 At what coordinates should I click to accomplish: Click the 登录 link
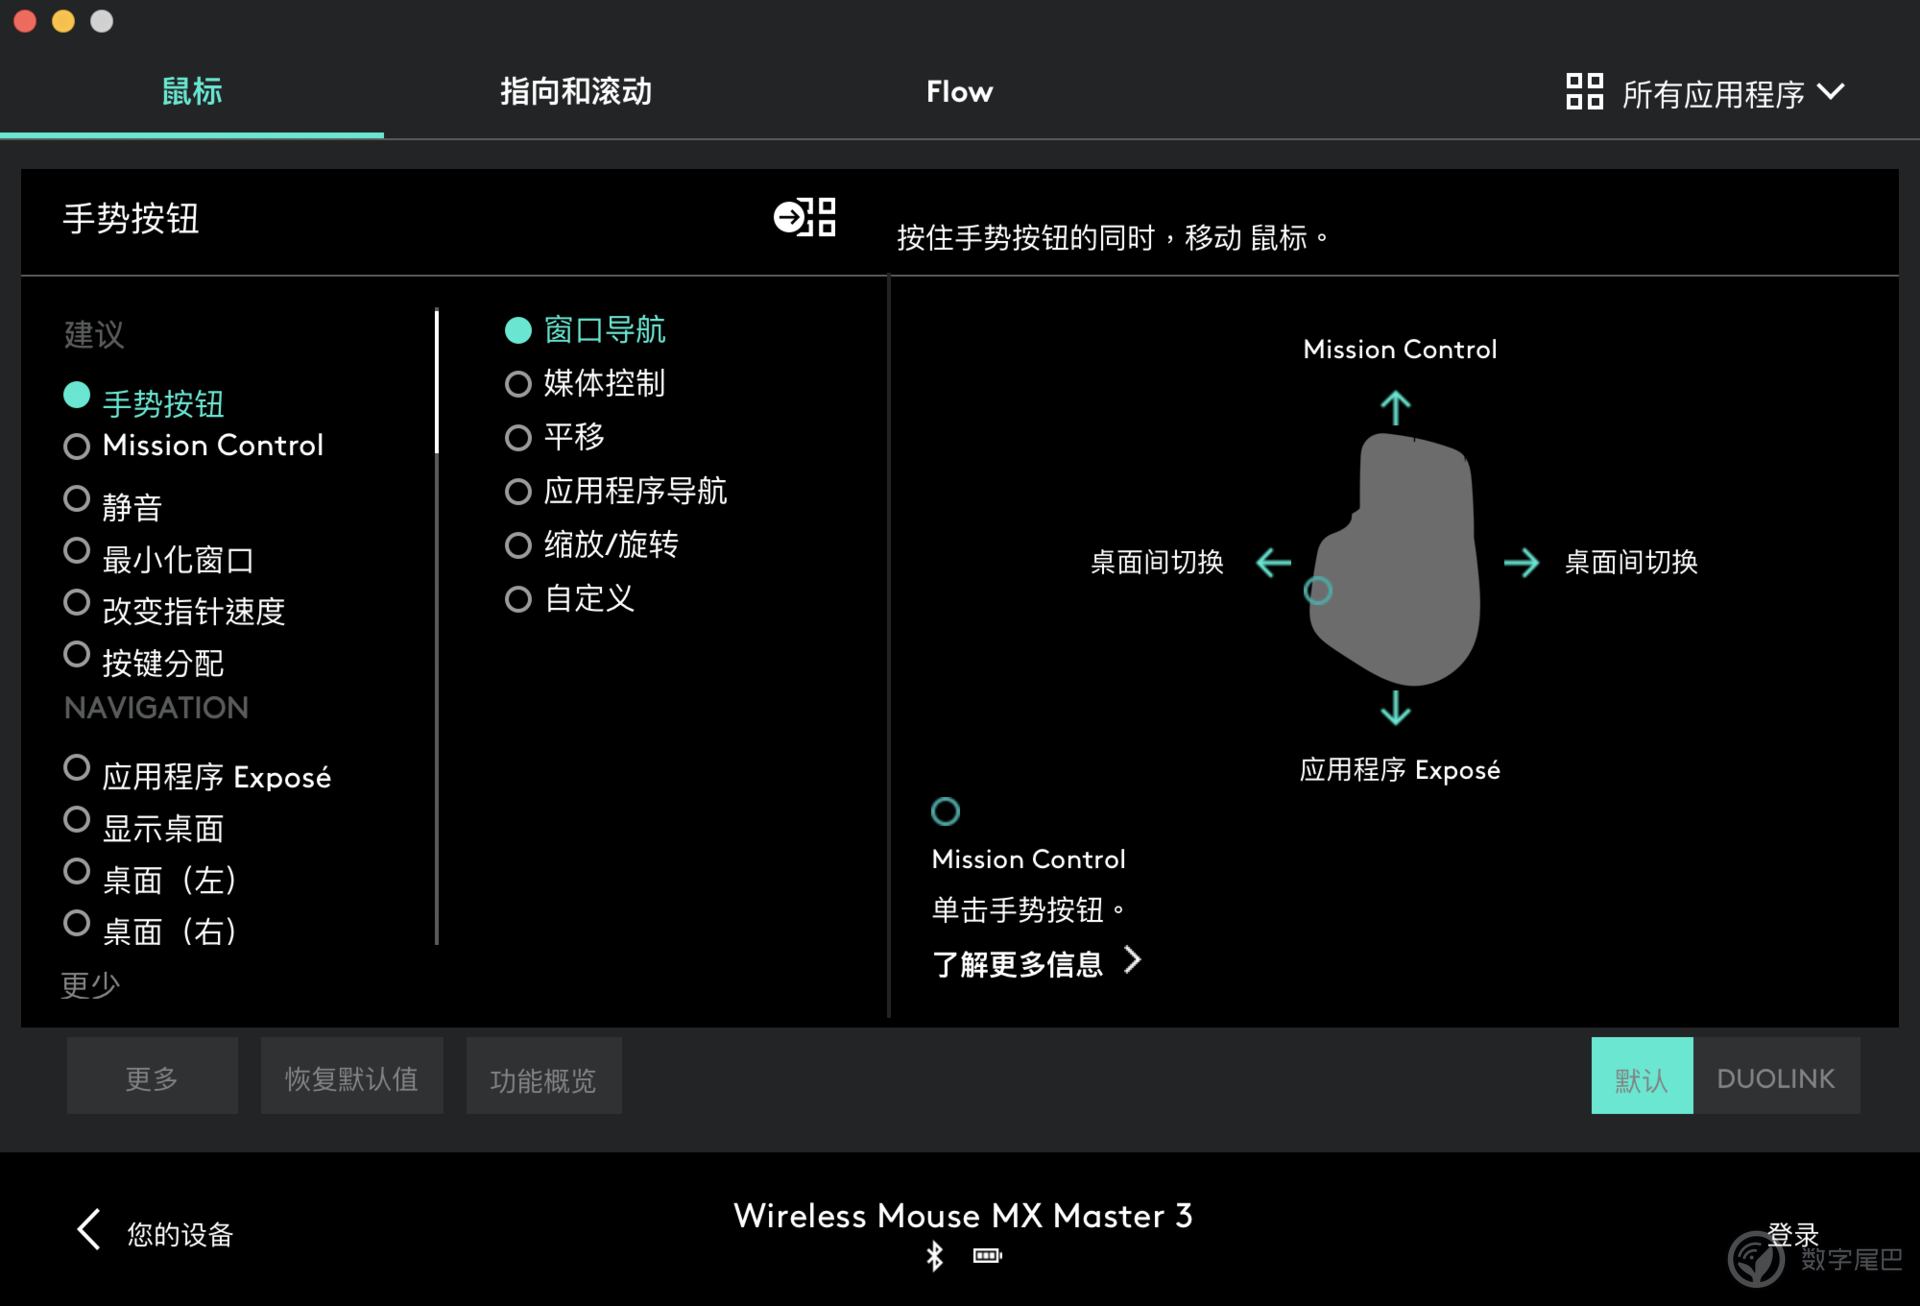click(1792, 1234)
